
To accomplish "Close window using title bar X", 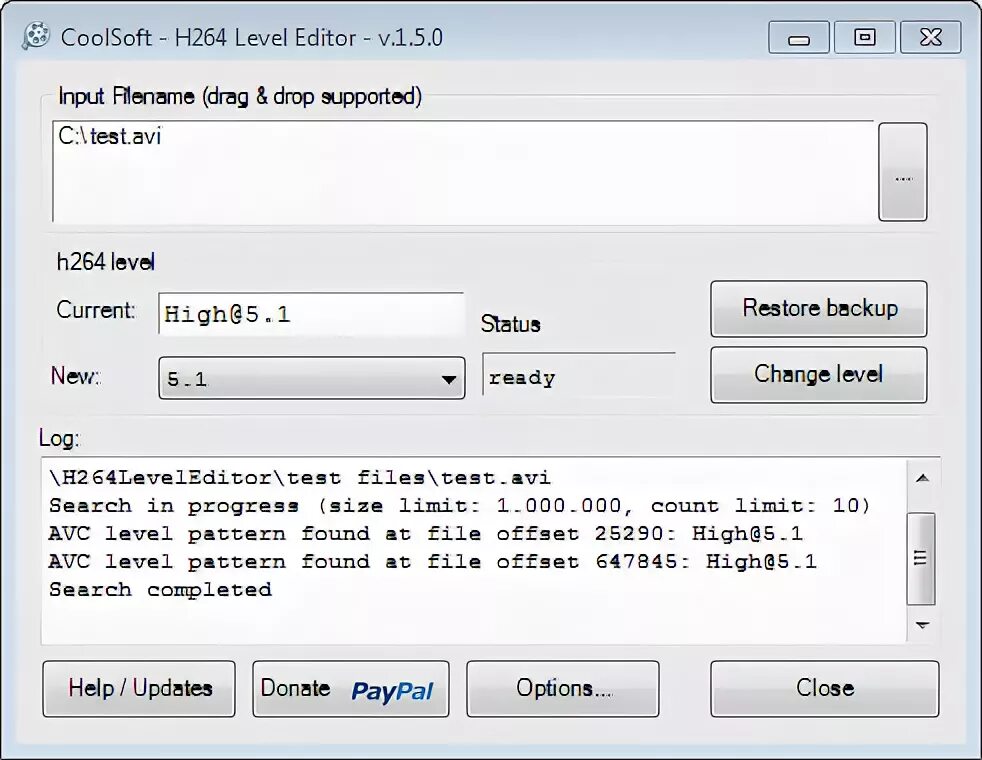I will (931, 38).
